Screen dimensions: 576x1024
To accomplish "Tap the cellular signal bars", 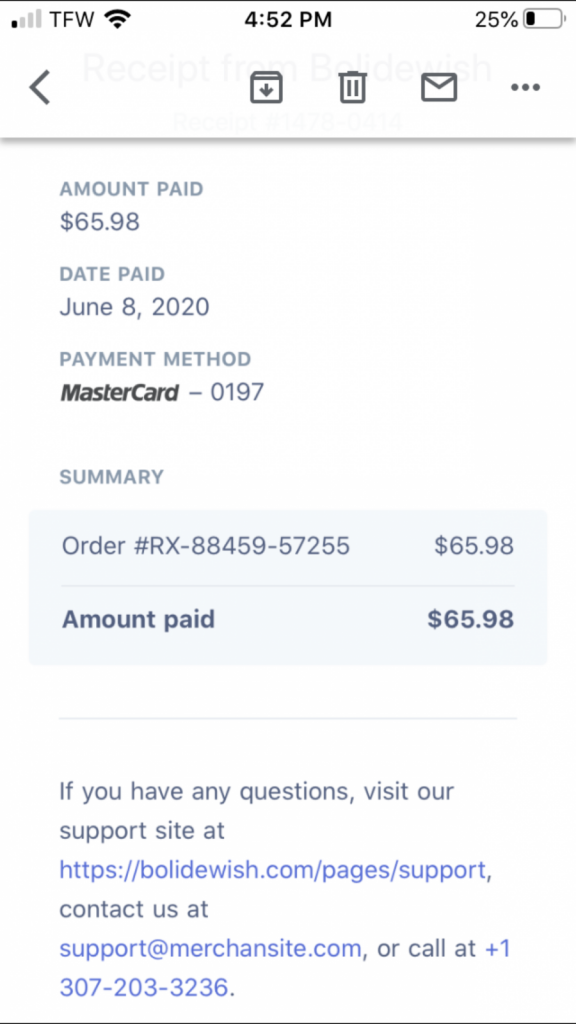I will [27, 20].
